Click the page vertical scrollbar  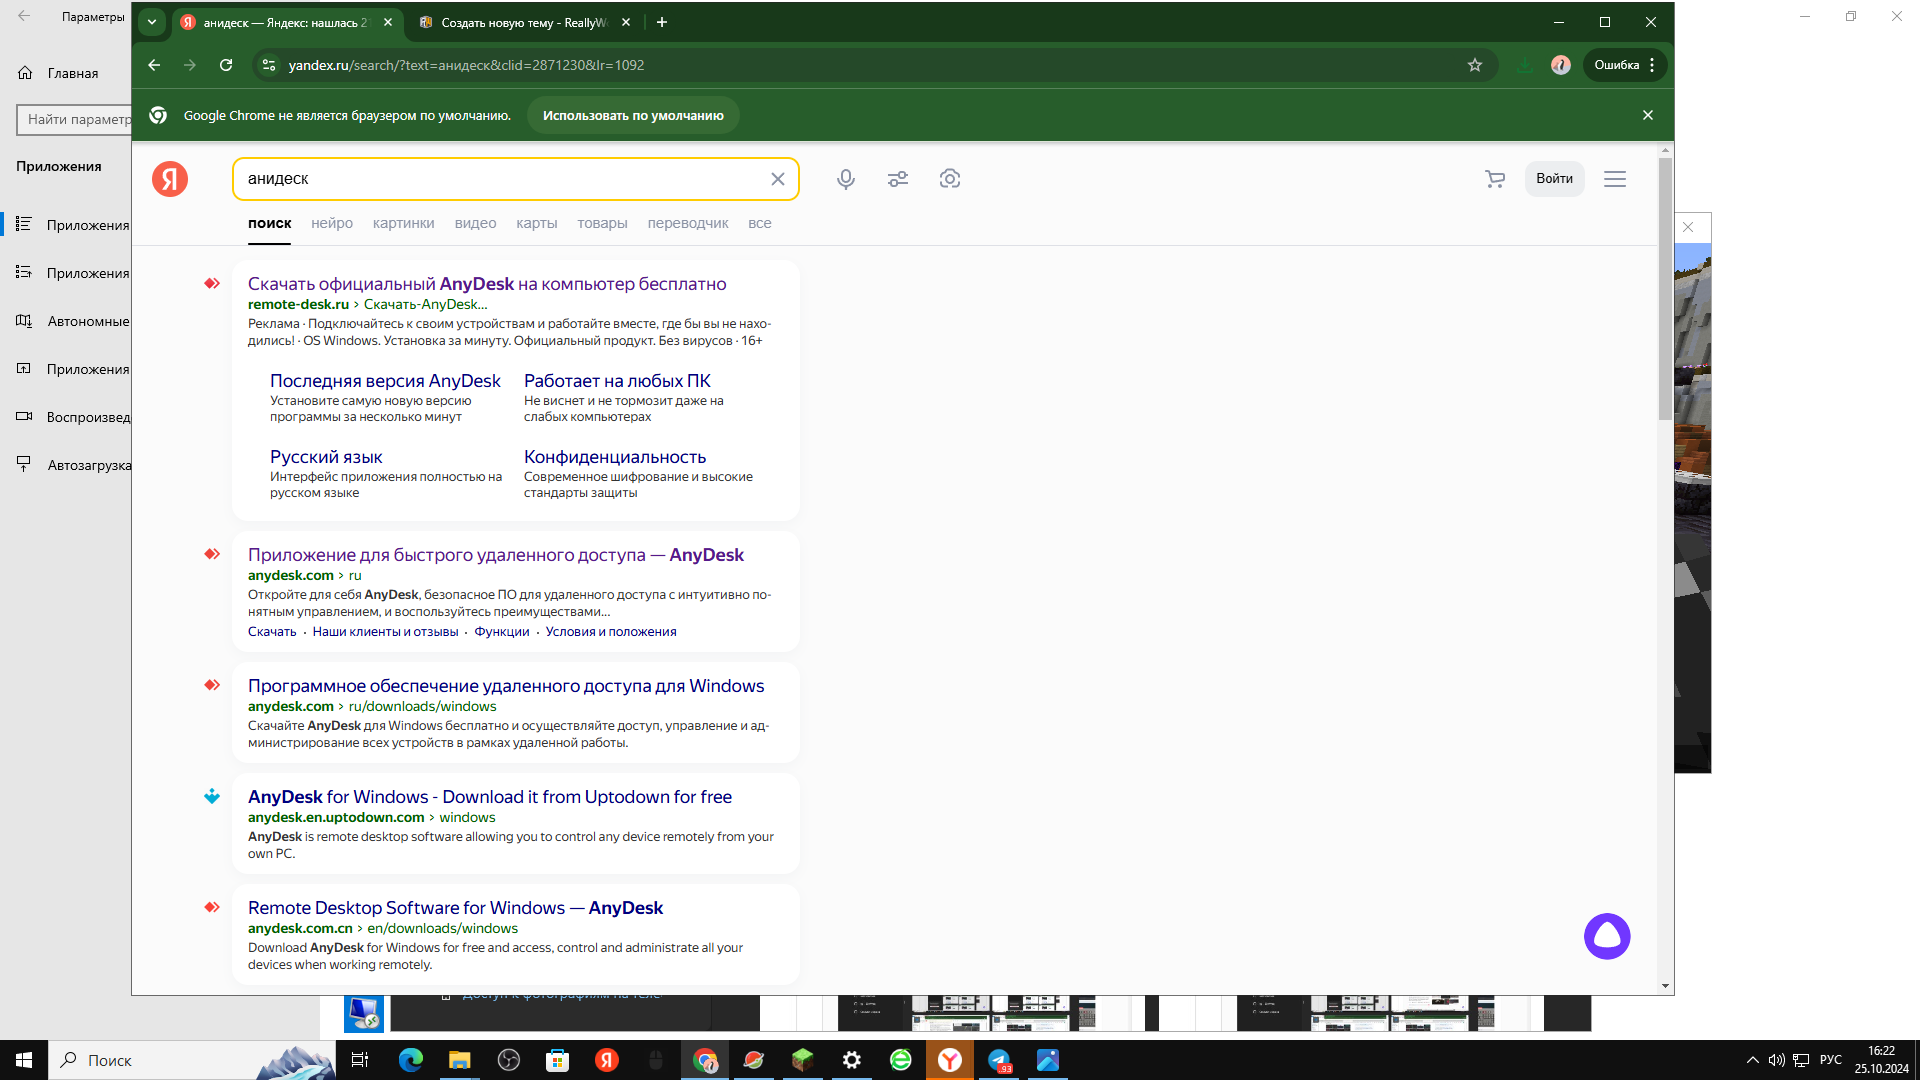1665,290
